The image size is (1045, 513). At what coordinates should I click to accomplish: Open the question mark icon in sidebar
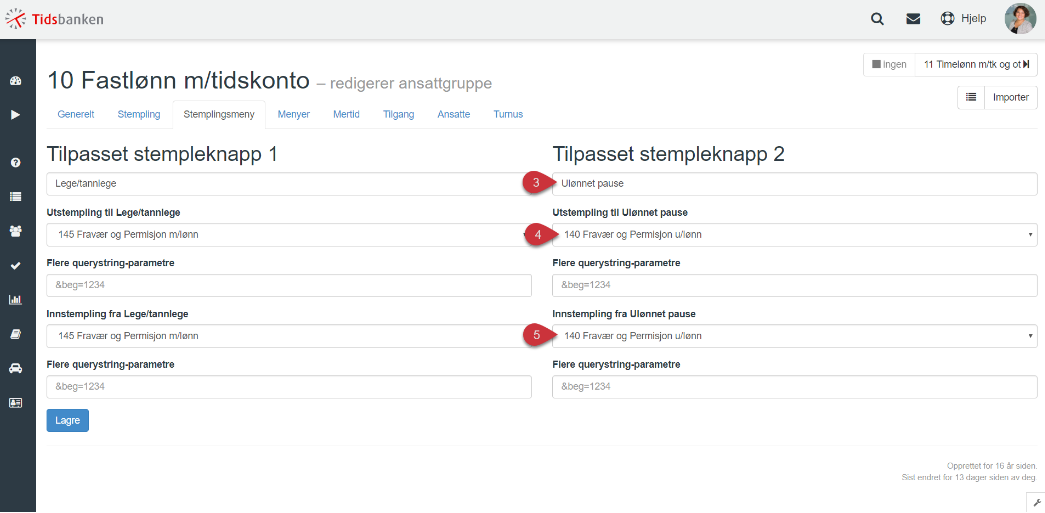(16, 163)
